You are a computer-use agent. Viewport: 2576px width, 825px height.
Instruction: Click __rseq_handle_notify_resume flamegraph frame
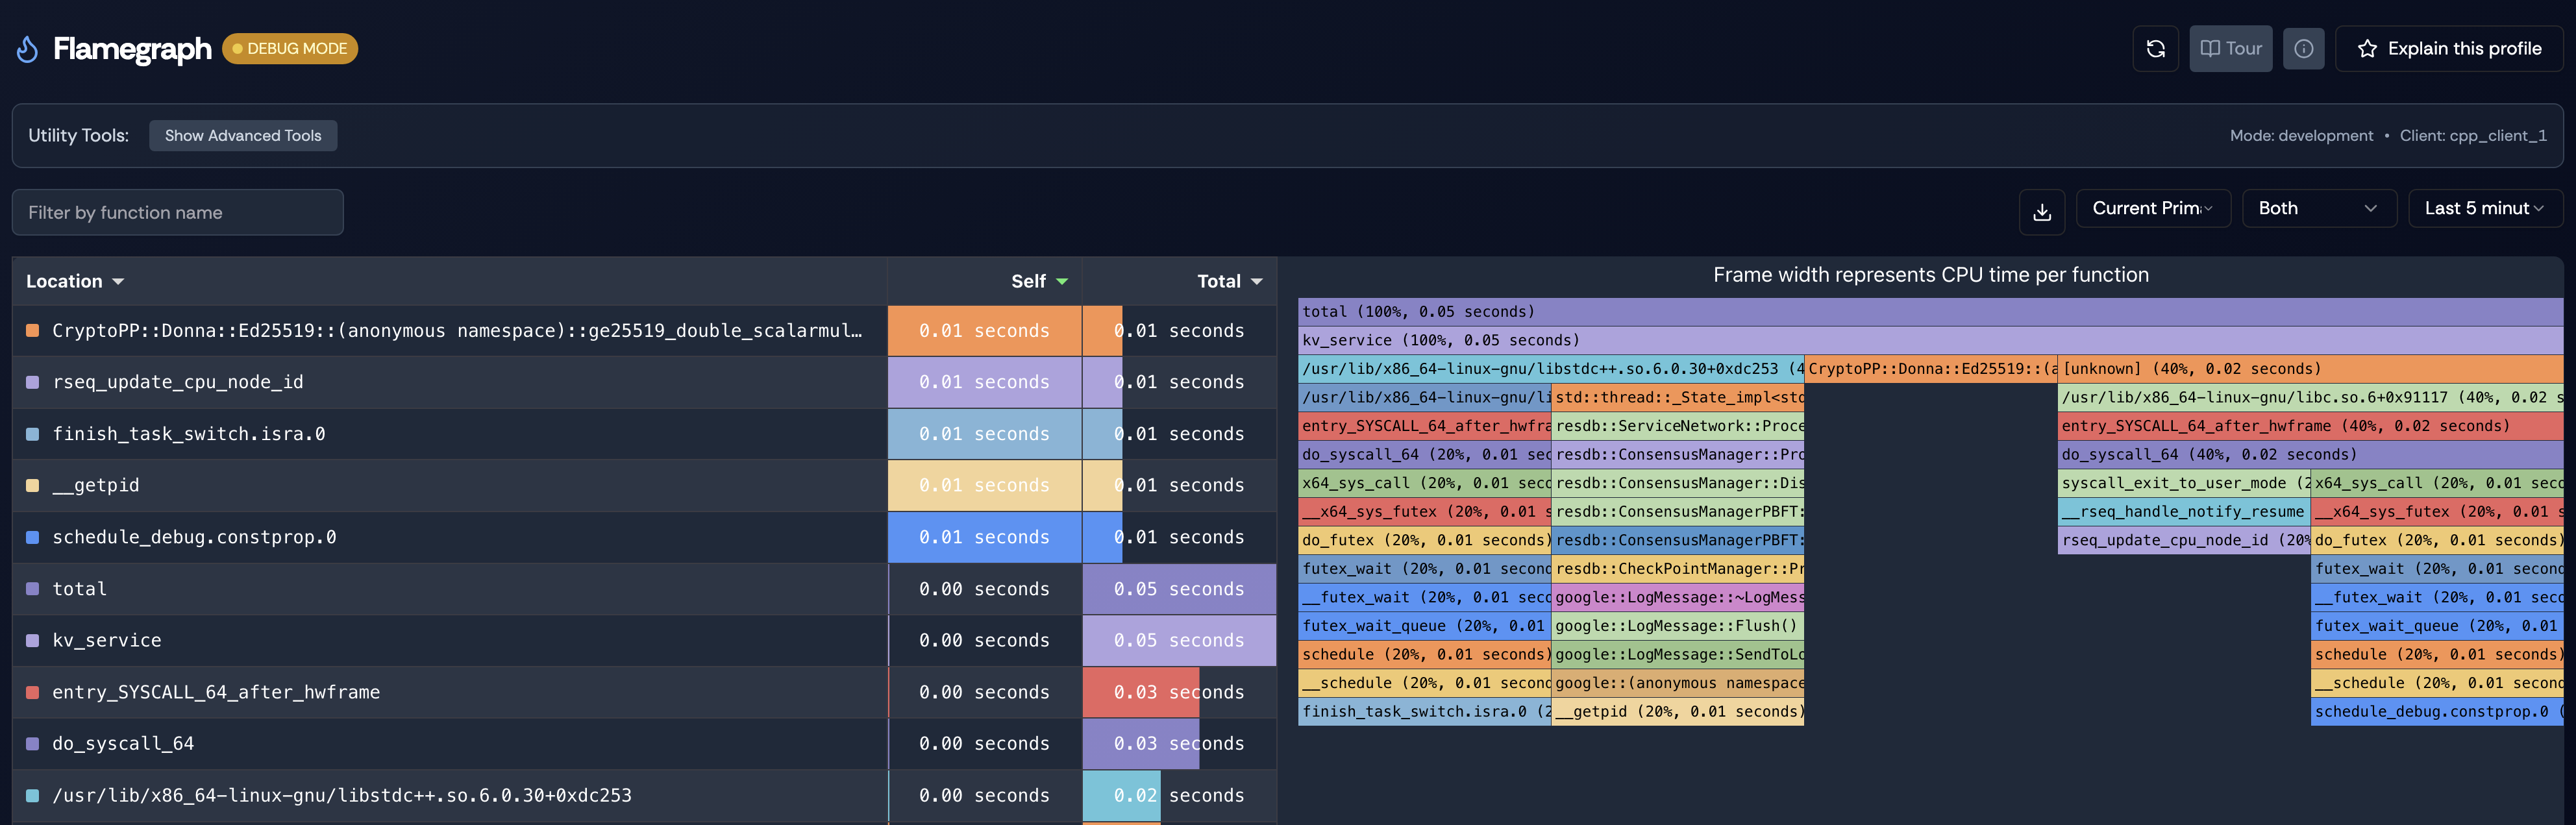coord(2184,512)
